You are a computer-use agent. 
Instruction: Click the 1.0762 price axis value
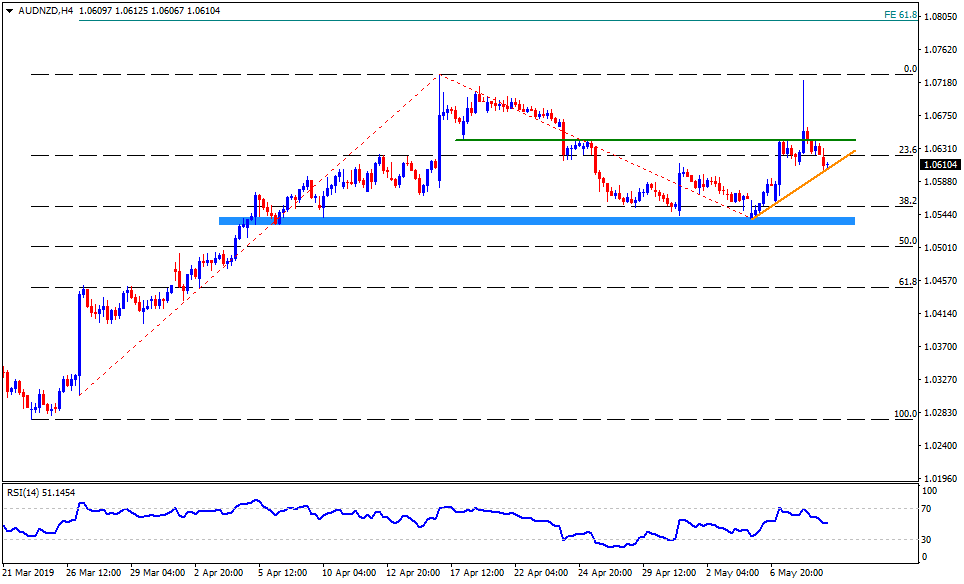[939, 50]
